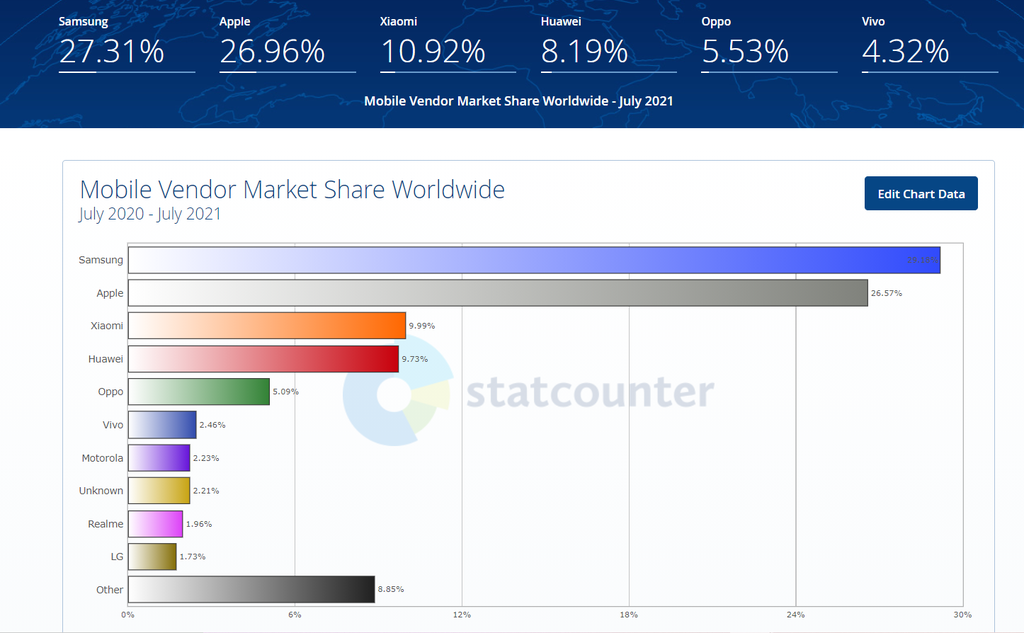Click the banner caption ending July 2021
This screenshot has height=633, width=1024.
[x=519, y=101]
